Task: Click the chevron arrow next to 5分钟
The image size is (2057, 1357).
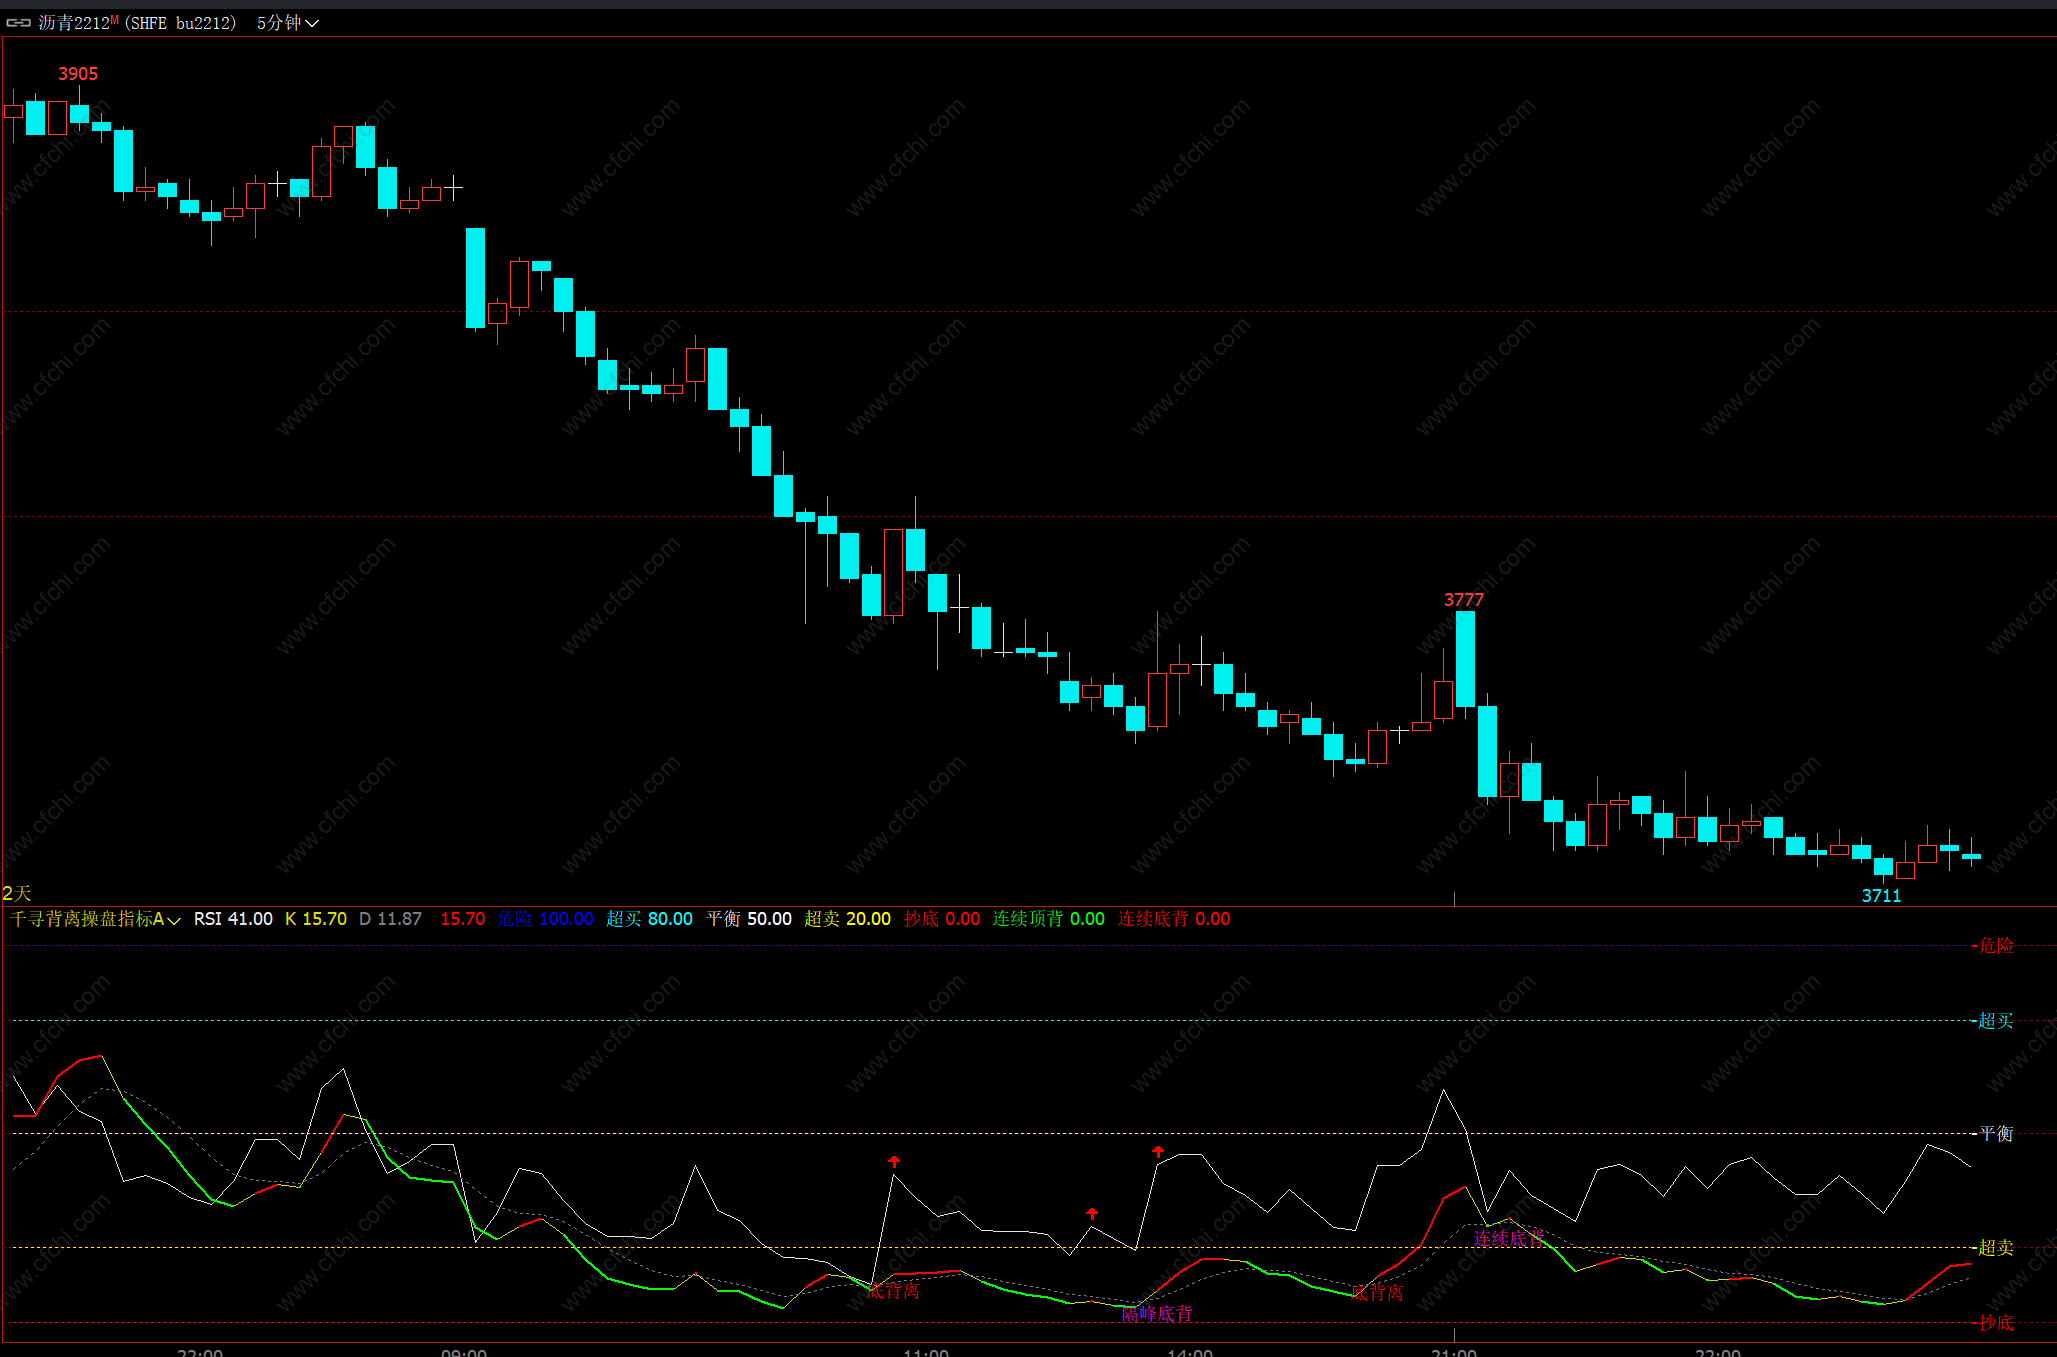Action: tap(312, 23)
